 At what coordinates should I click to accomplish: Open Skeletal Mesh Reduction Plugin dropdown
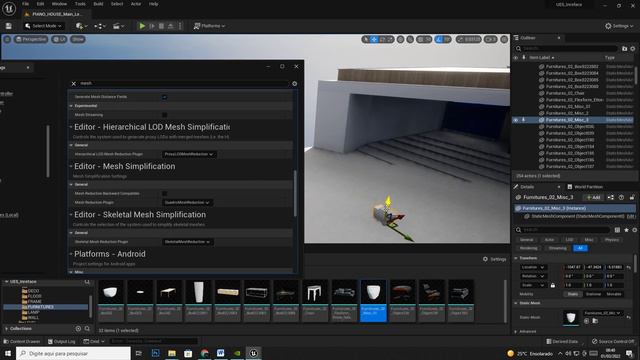pos(187,242)
